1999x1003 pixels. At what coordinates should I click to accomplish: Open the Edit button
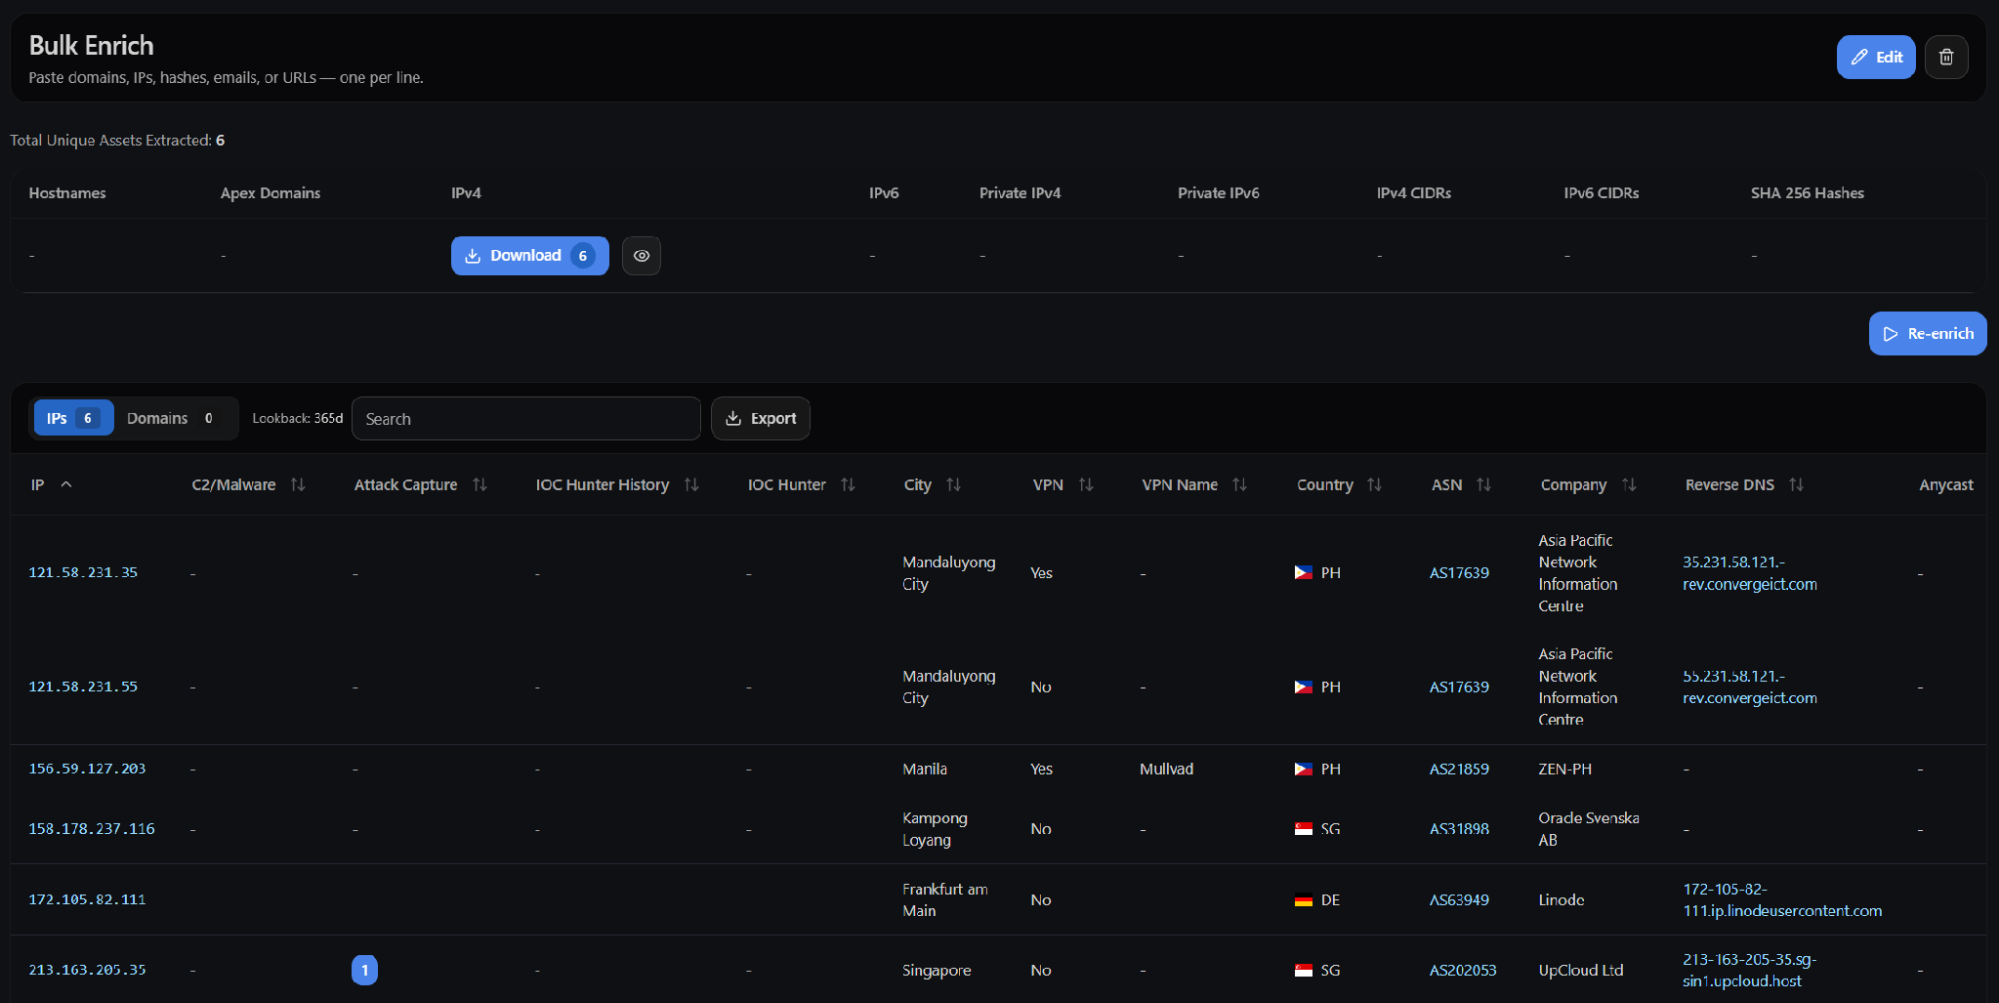(x=1876, y=57)
